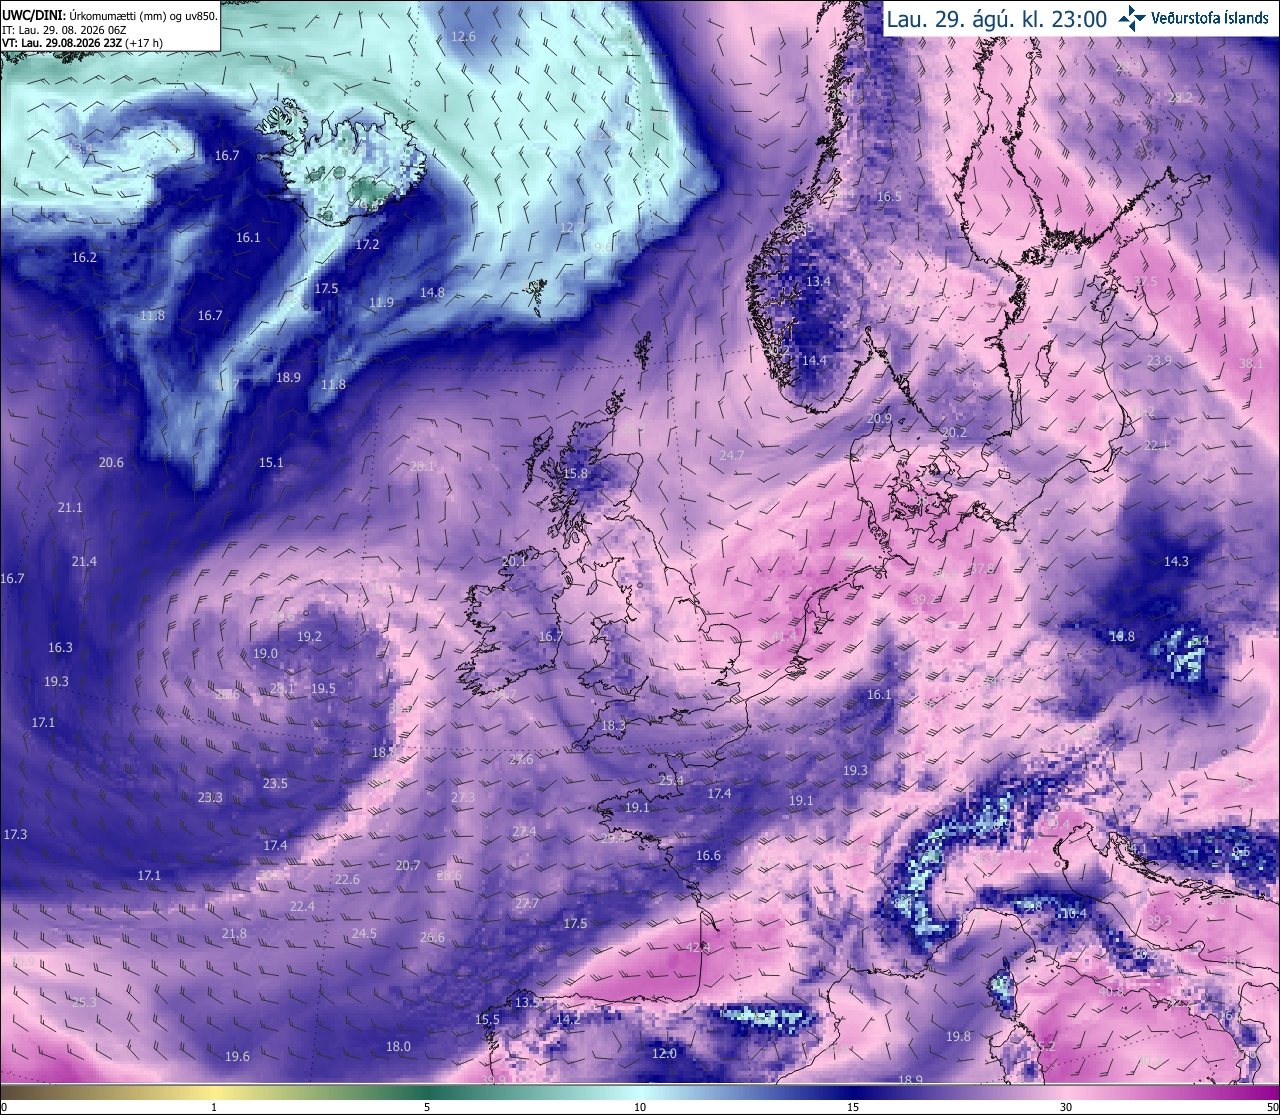1280x1115 pixels.
Task: Click the 16.5 value over northern Norway
Action: click(889, 196)
